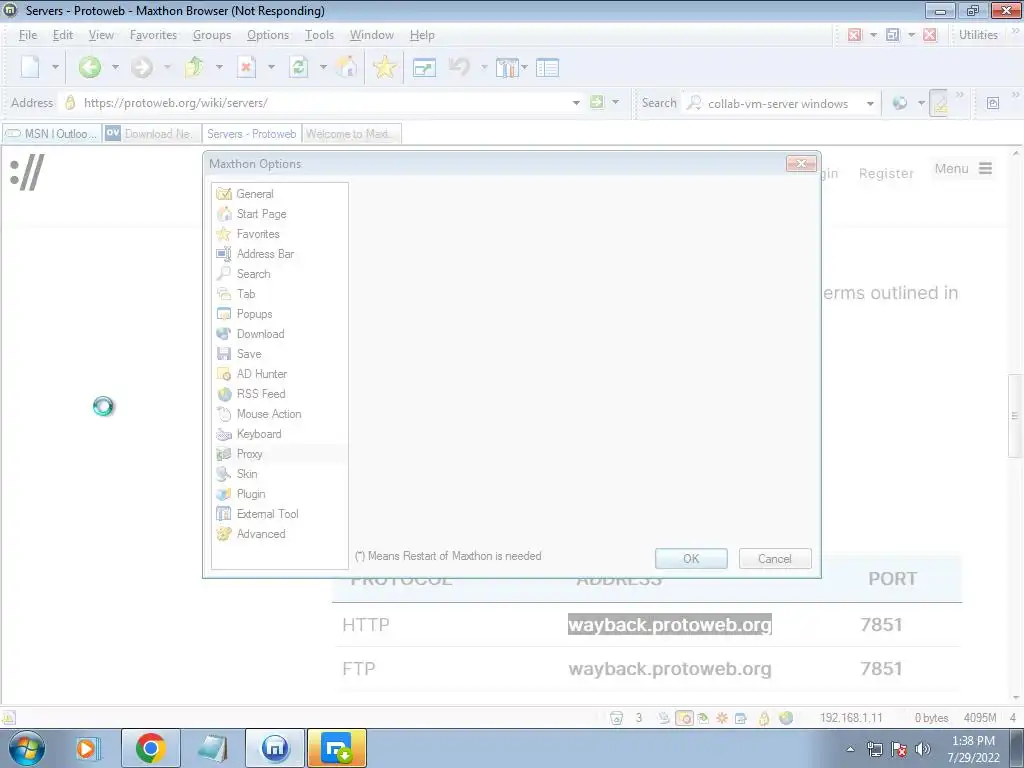
Task: Expand the search box history dropdown
Action: click(870, 103)
